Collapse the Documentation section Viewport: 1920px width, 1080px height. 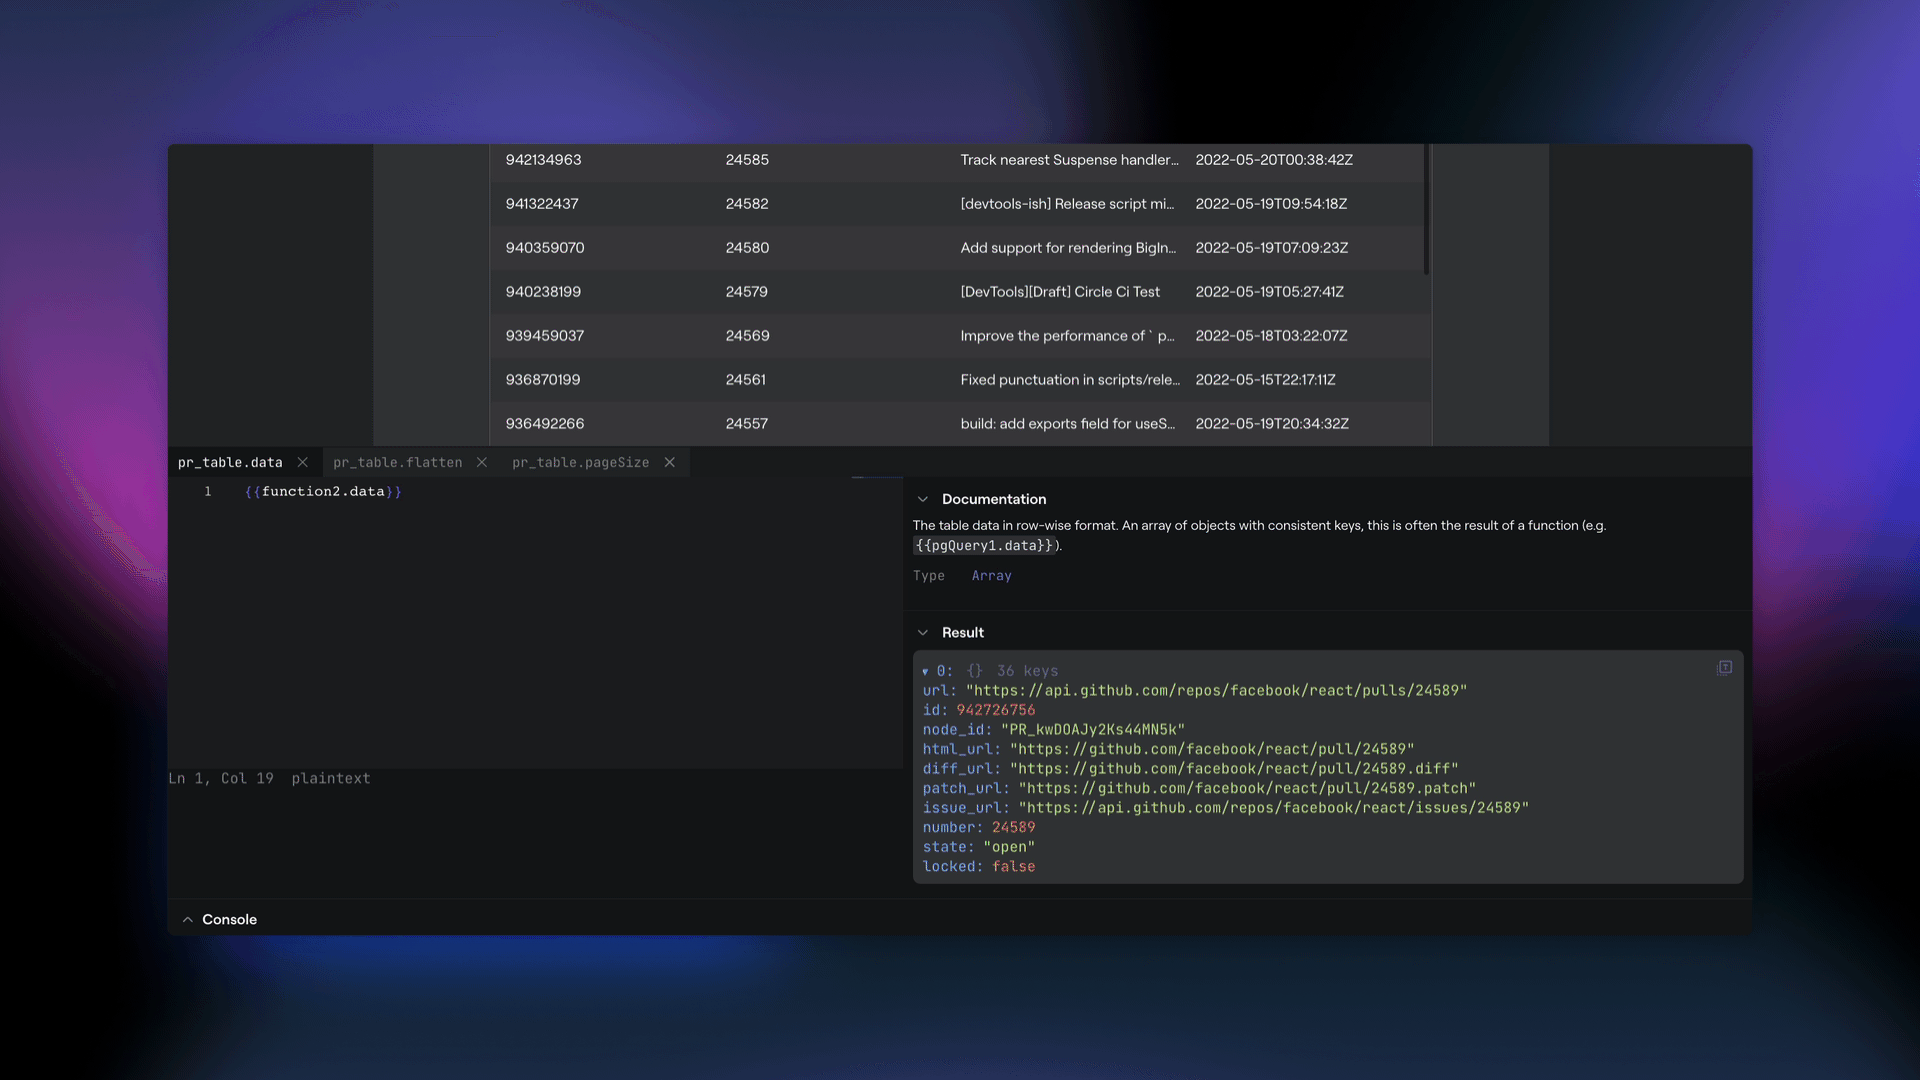[x=923, y=499]
